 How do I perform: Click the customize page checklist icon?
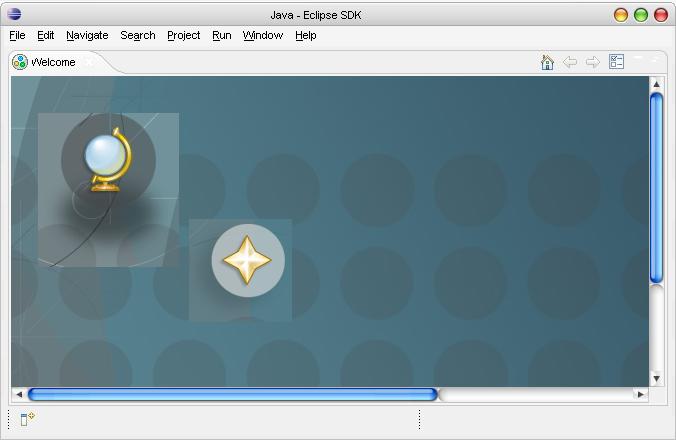click(617, 62)
